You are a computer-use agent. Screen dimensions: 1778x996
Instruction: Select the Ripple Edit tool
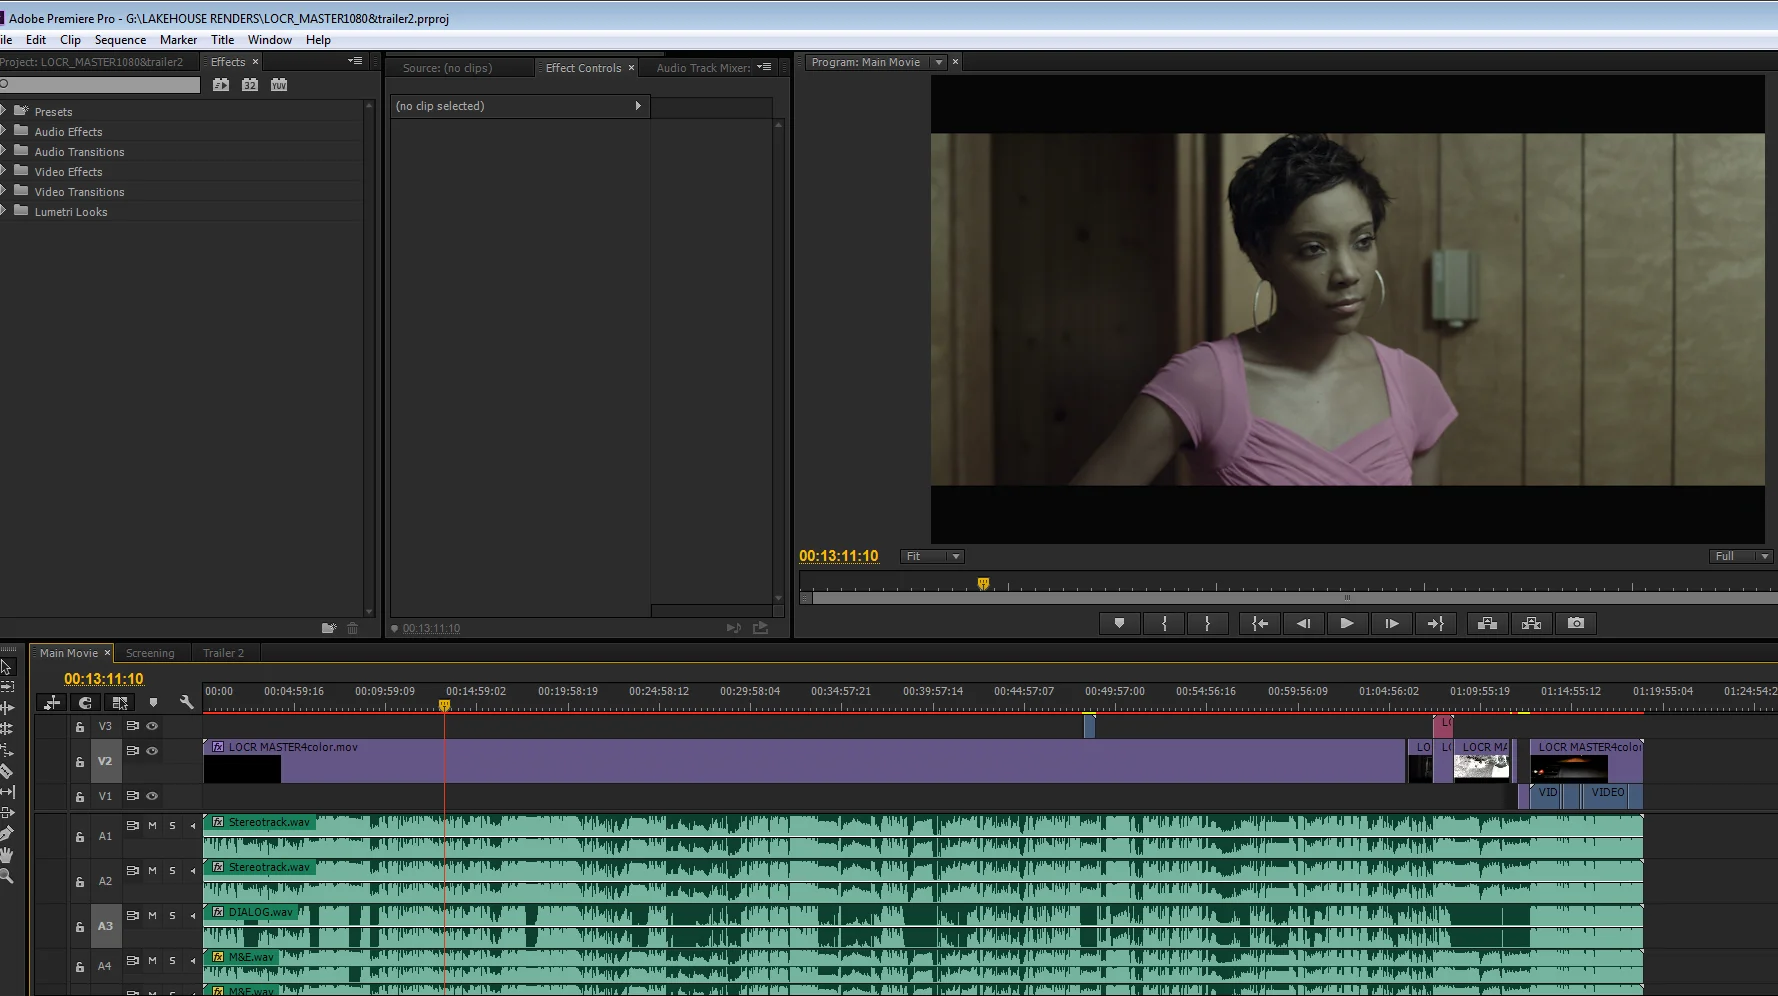pyautogui.click(x=6, y=708)
